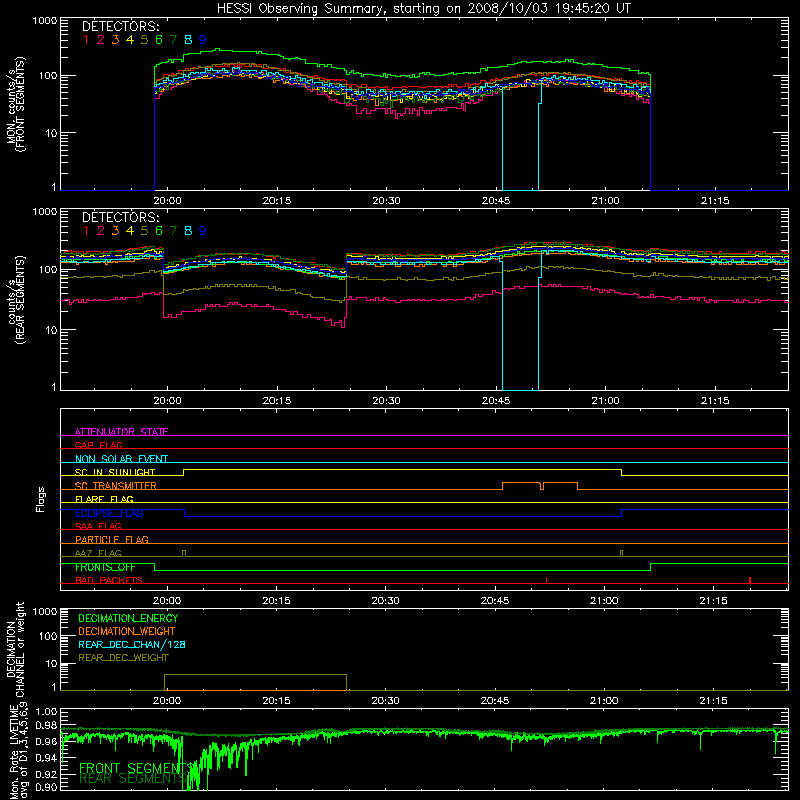Click the FRONT SEGMENTS label in livetime plot
The width and height of the screenshot is (800, 800).
[135, 768]
